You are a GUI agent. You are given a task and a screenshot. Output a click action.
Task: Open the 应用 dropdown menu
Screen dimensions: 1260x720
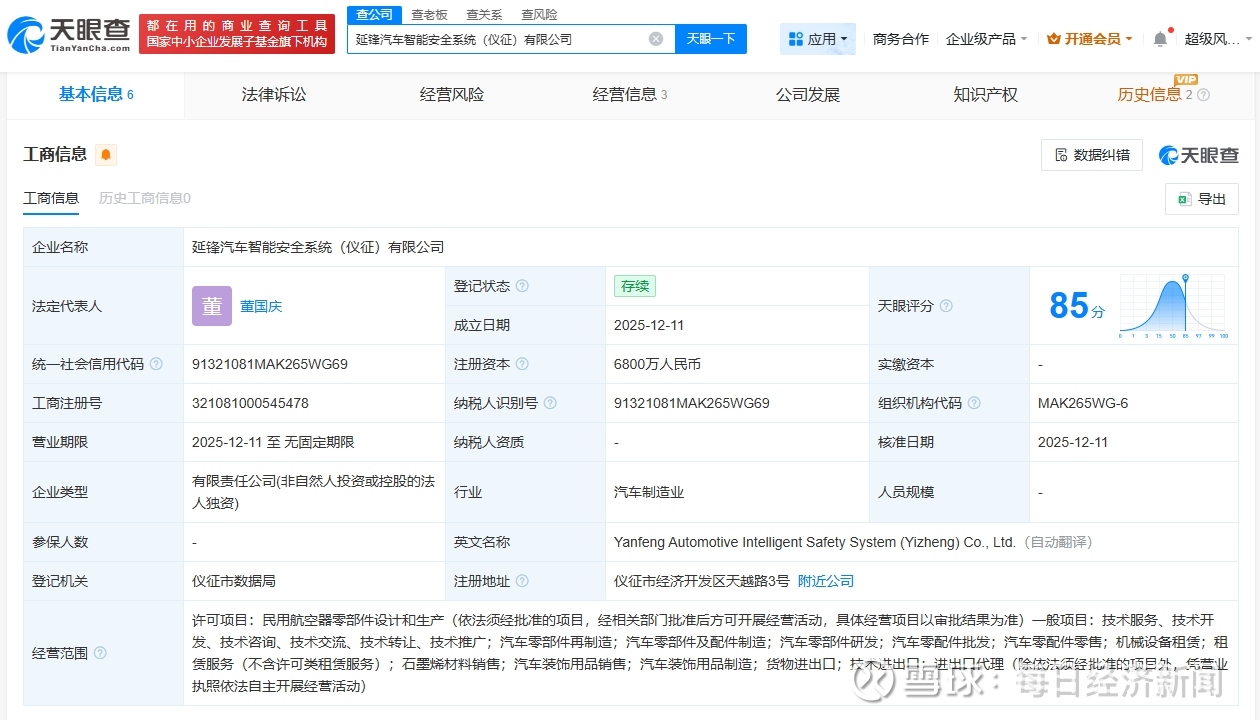tap(818, 39)
